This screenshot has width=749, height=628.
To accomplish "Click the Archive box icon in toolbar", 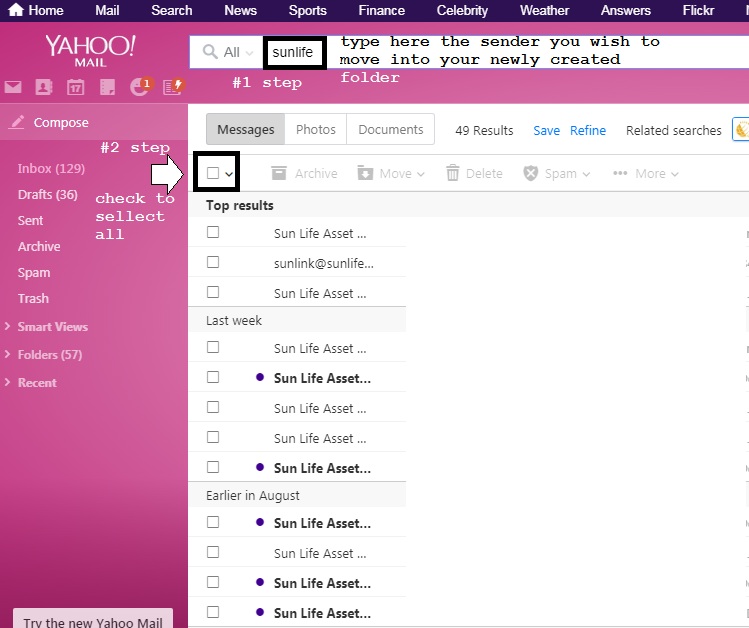I will click(x=278, y=173).
